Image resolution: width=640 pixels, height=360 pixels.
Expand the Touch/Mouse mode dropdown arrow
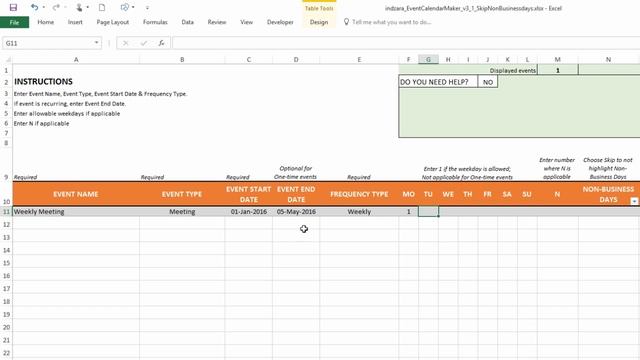point(87,7)
